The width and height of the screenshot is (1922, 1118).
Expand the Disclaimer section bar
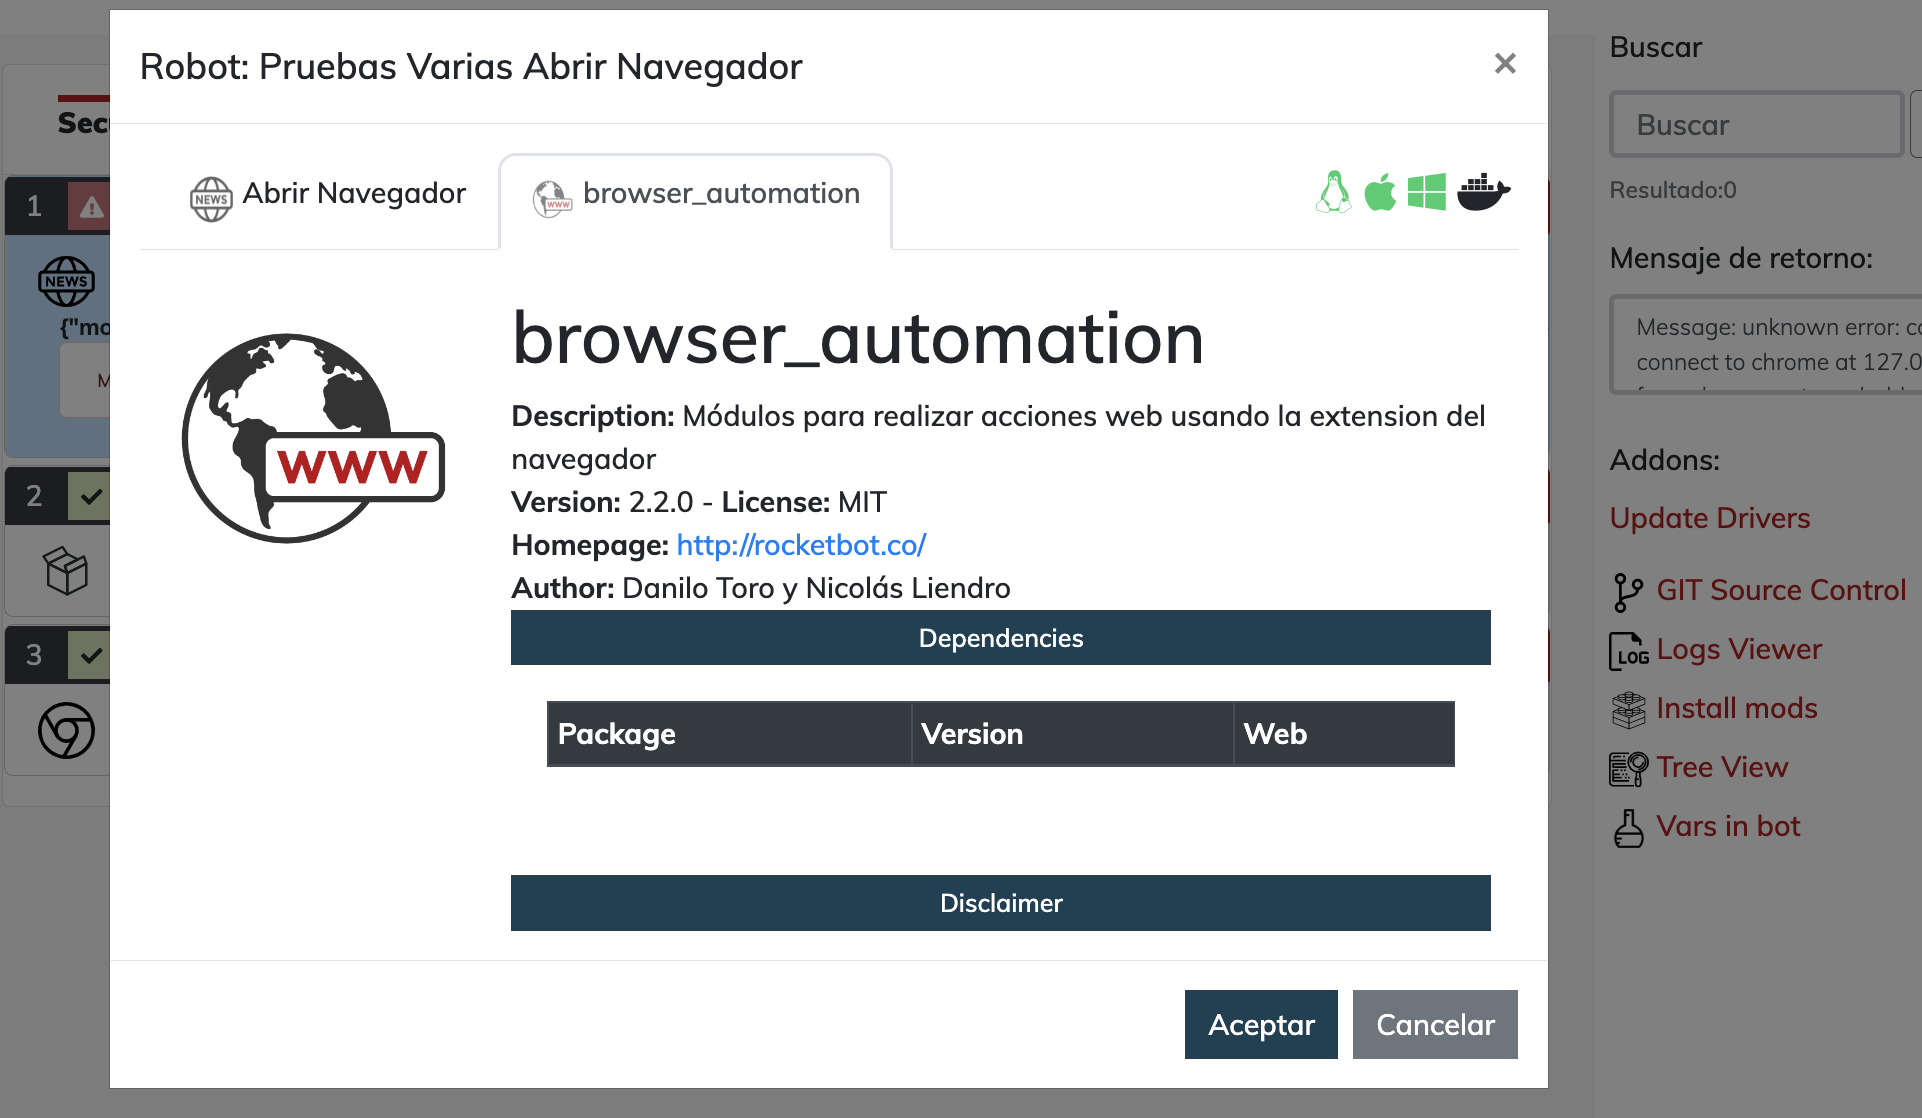click(1000, 903)
